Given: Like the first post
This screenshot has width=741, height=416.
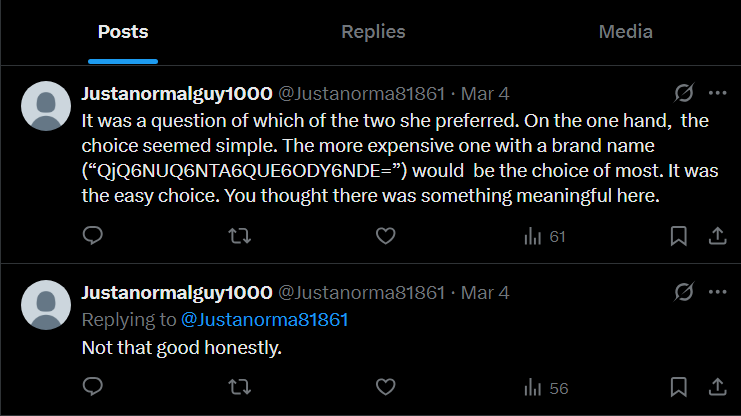Looking at the screenshot, I should [x=386, y=236].
